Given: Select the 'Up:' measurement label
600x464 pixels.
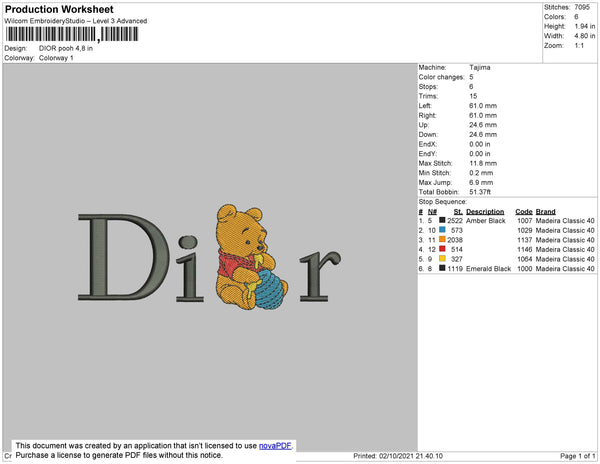Looking at the screenshot, I should 424,125.
